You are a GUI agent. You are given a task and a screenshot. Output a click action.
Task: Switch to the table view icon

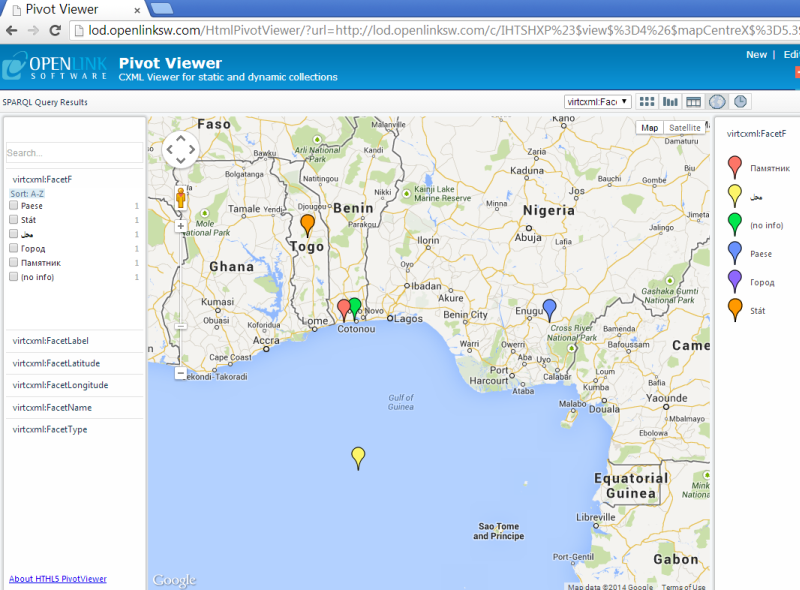693,102
